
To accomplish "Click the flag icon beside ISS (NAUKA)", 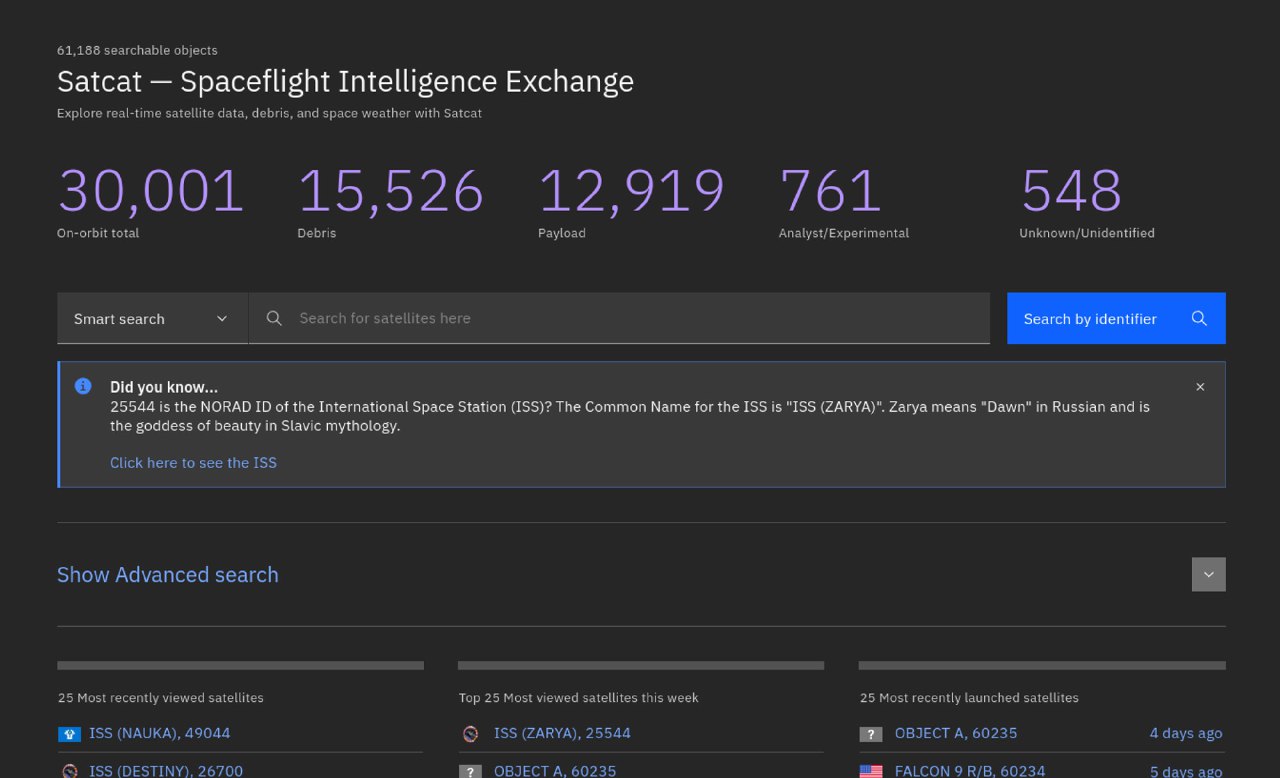I will coord(69,734).
